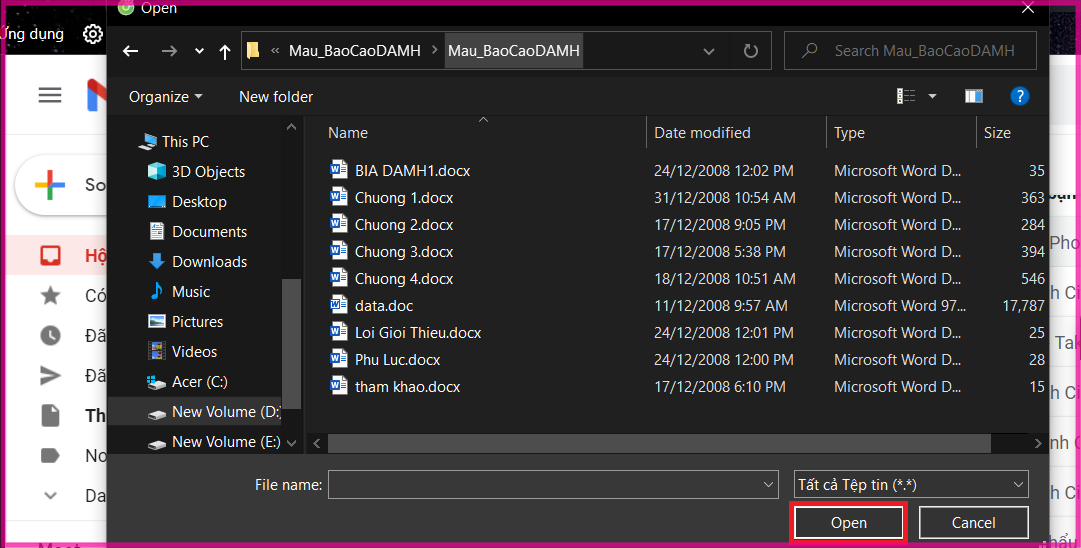The height and width of the screenshot is (548, 1081).
Task: Open the Organize menu
Action: (x=165, y=97)
